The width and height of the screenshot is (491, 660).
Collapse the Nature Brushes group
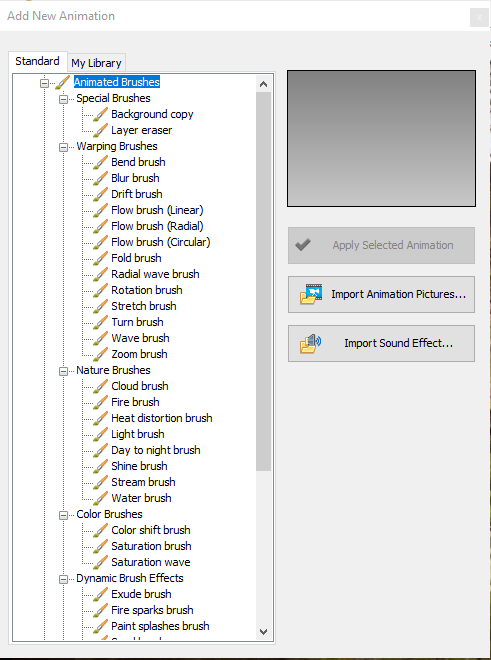click(x=63, y=371)
